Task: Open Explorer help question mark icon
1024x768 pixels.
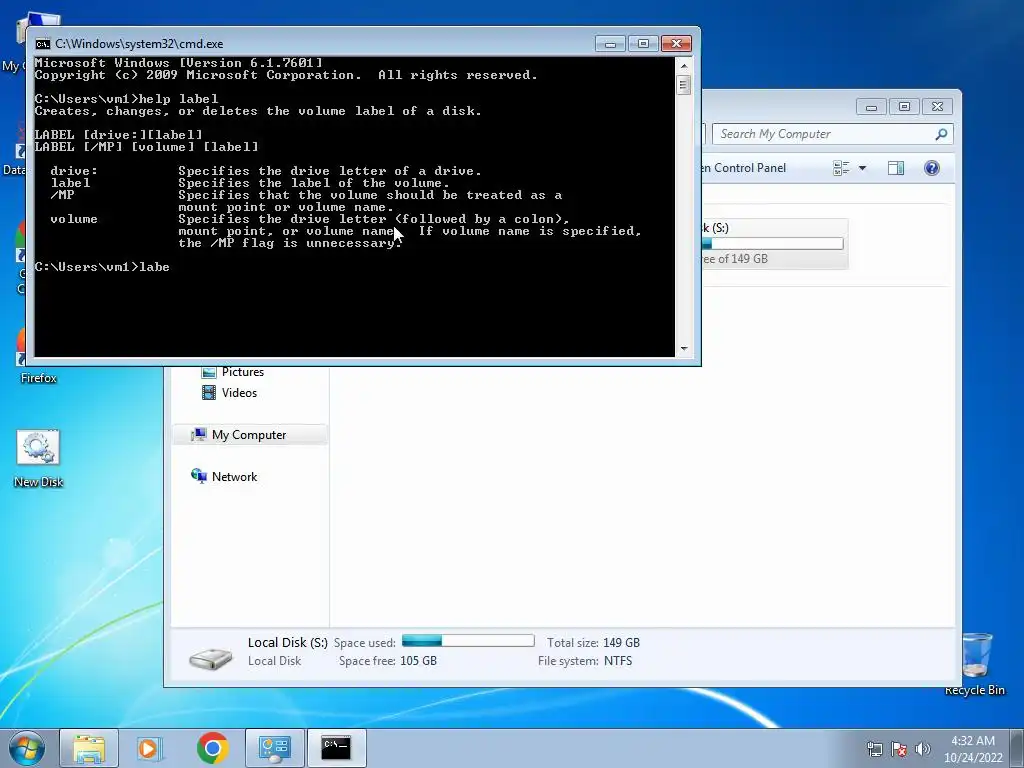Action: click(x=932, y=168)
